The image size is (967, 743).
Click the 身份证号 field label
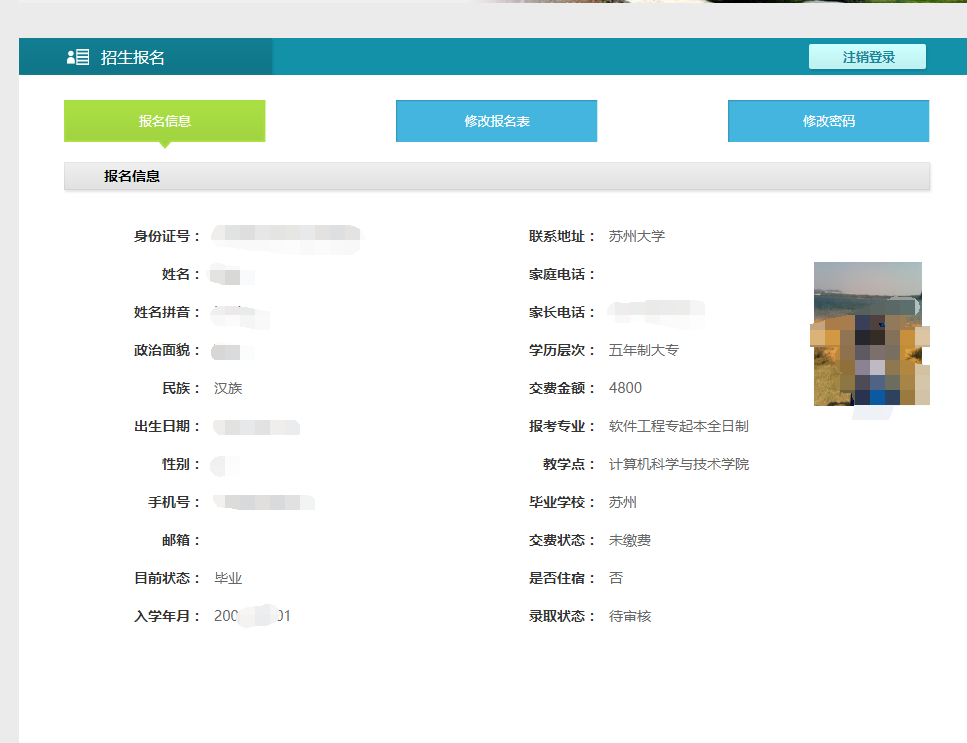166,236
